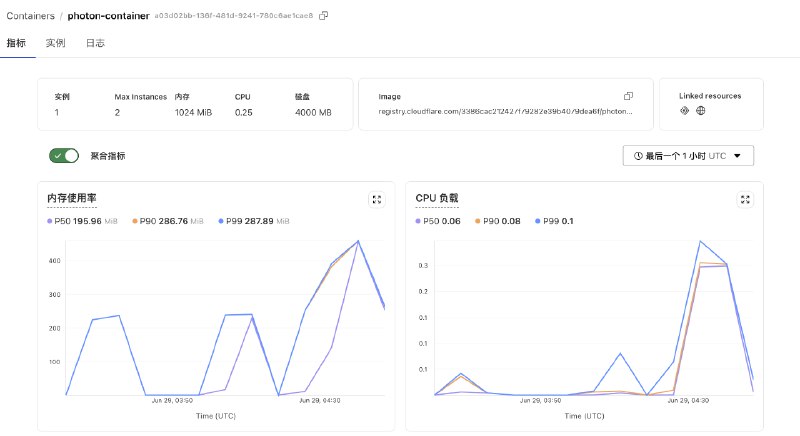Viewport: 800px width, 436px height.
Task: Select the 指标 tab
Action: pos(16,43)
